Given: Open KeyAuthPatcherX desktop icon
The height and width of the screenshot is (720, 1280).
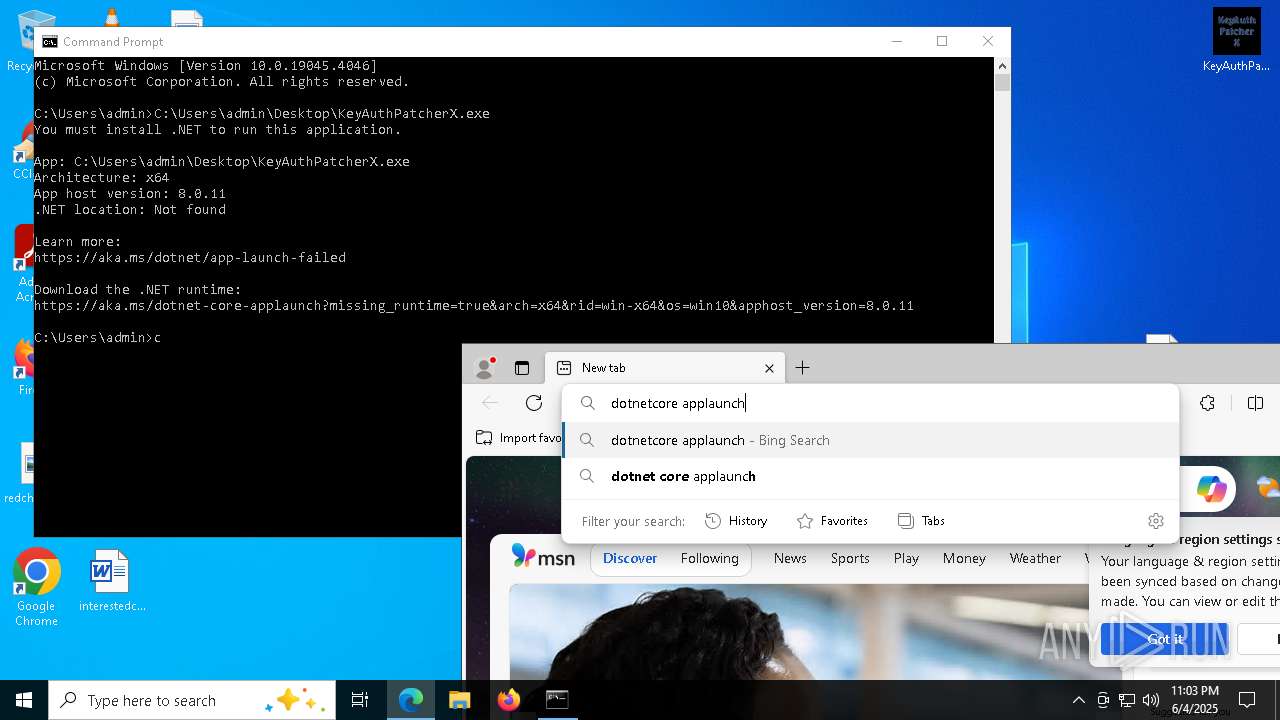Looking at the screenshot, I should (x=1237, y=42).
